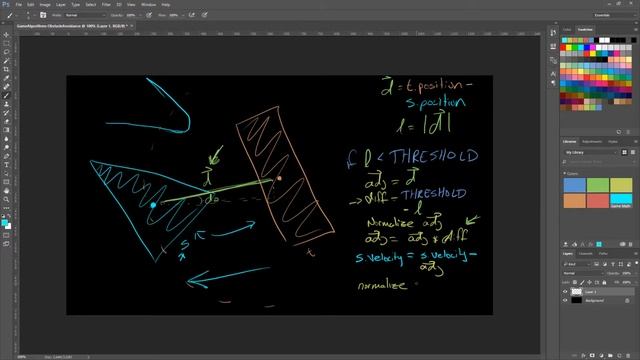Click the add layer style fx icon
640x360 pixels.
point(583,356)
